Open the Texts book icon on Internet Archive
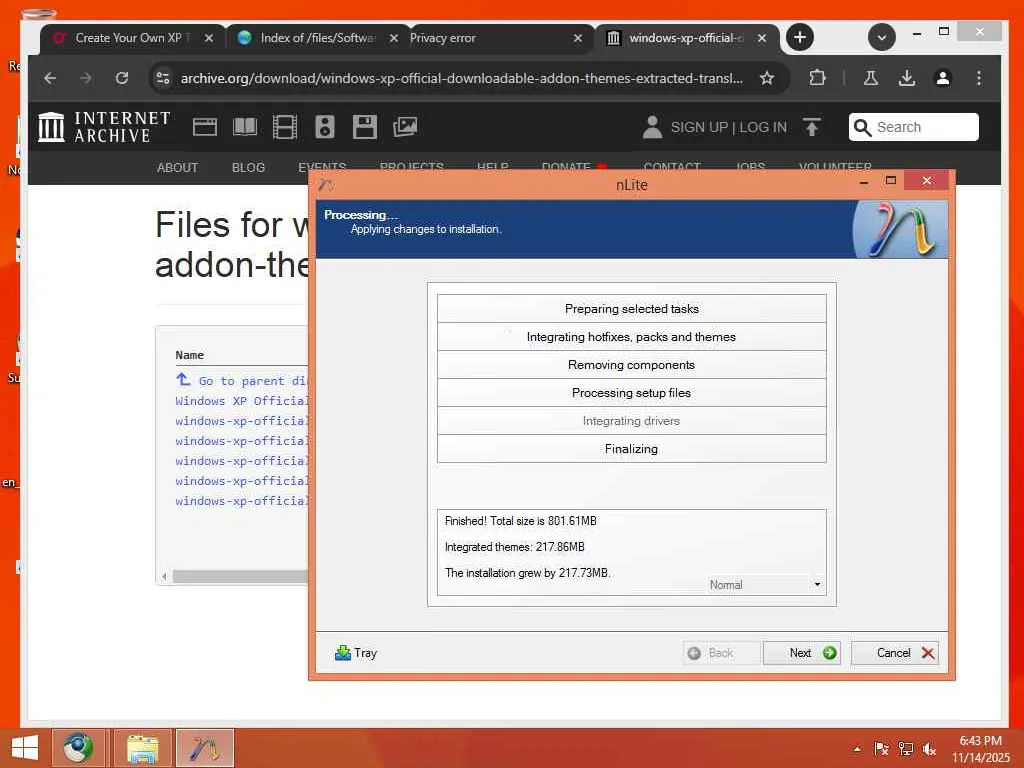 pyautogui.click(x=245, y=127)
